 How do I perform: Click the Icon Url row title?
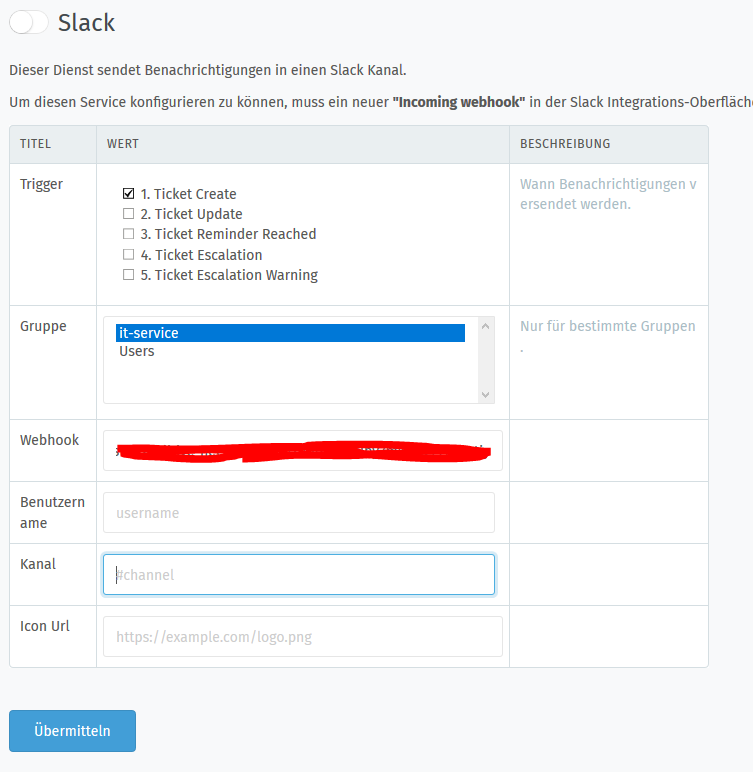[x=44, y=626]
